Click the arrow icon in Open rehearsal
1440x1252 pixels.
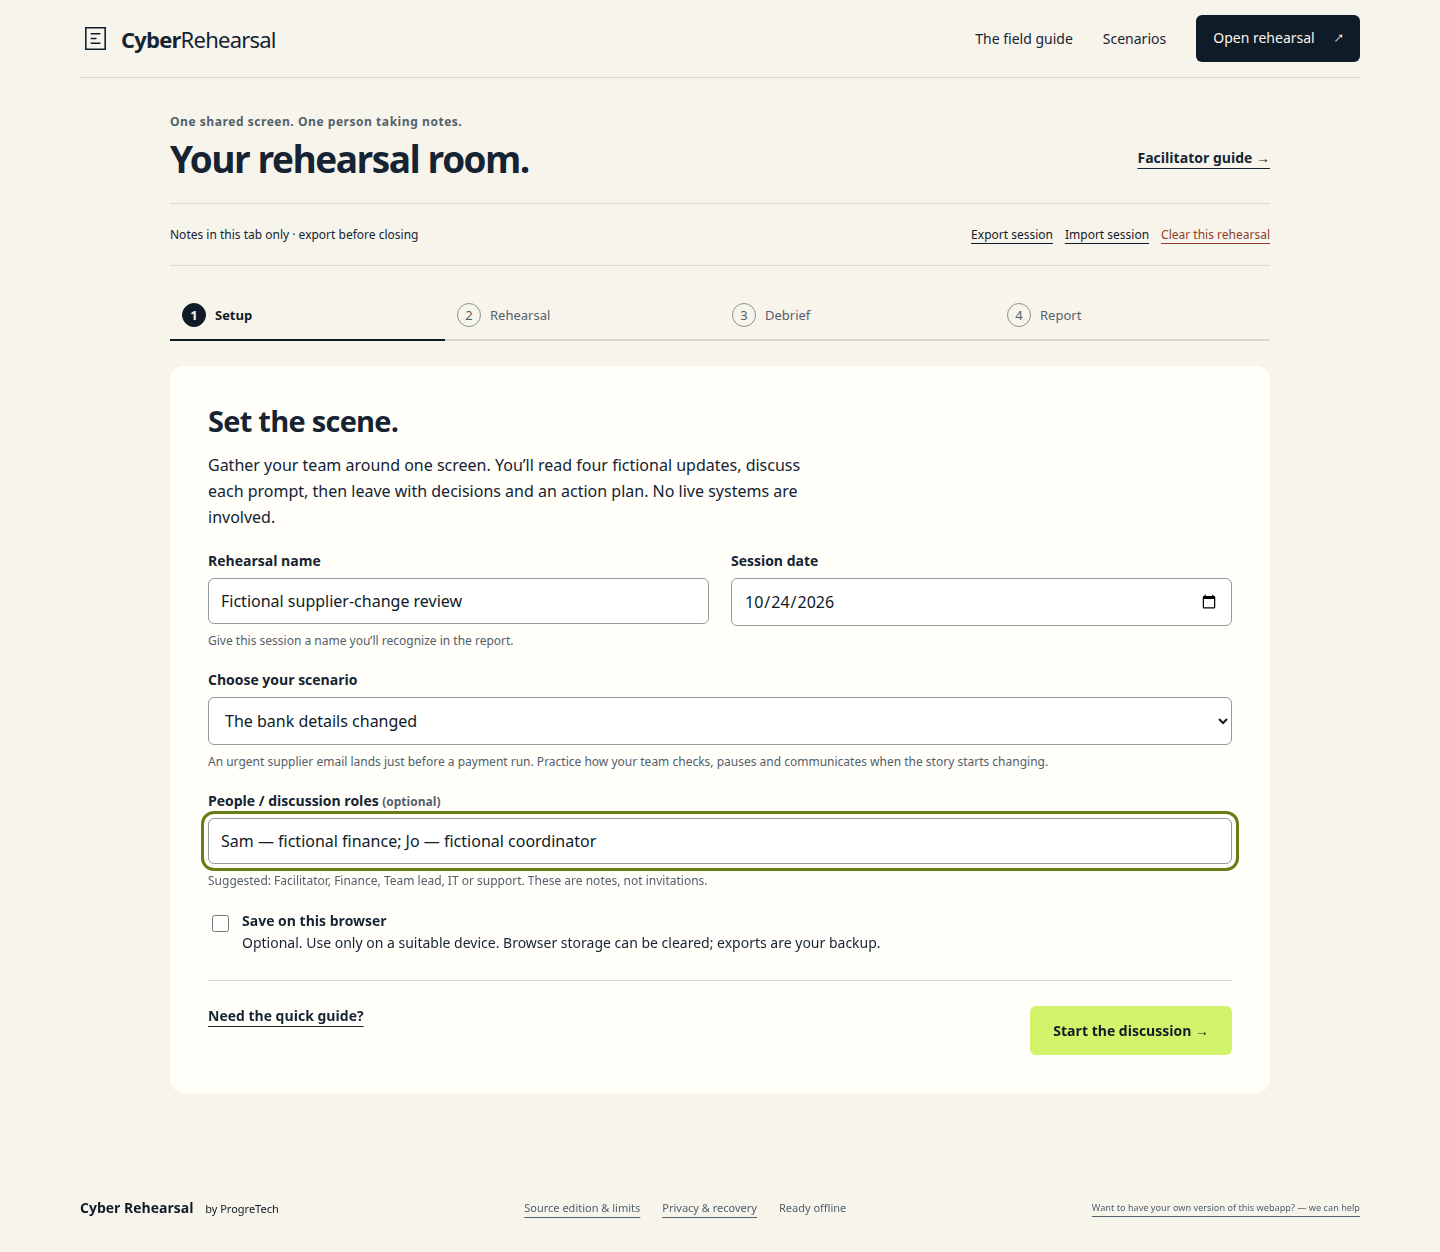[1338, 38]
